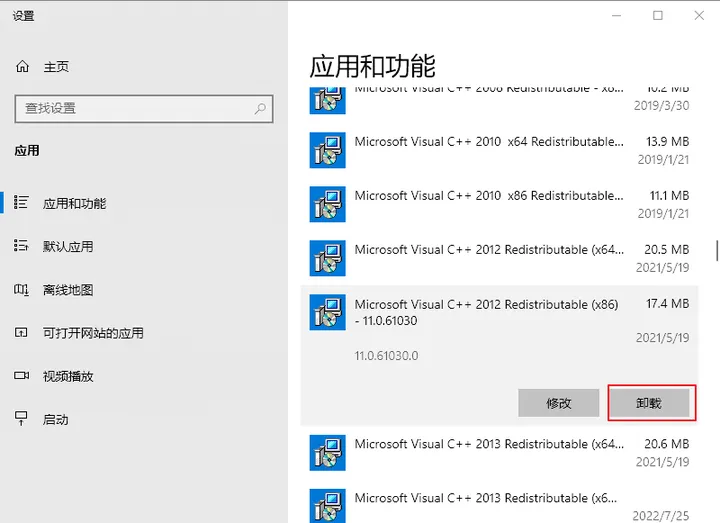Go to 默认应用 settings
Screen dimensions: 720x523
click(68, 247)
